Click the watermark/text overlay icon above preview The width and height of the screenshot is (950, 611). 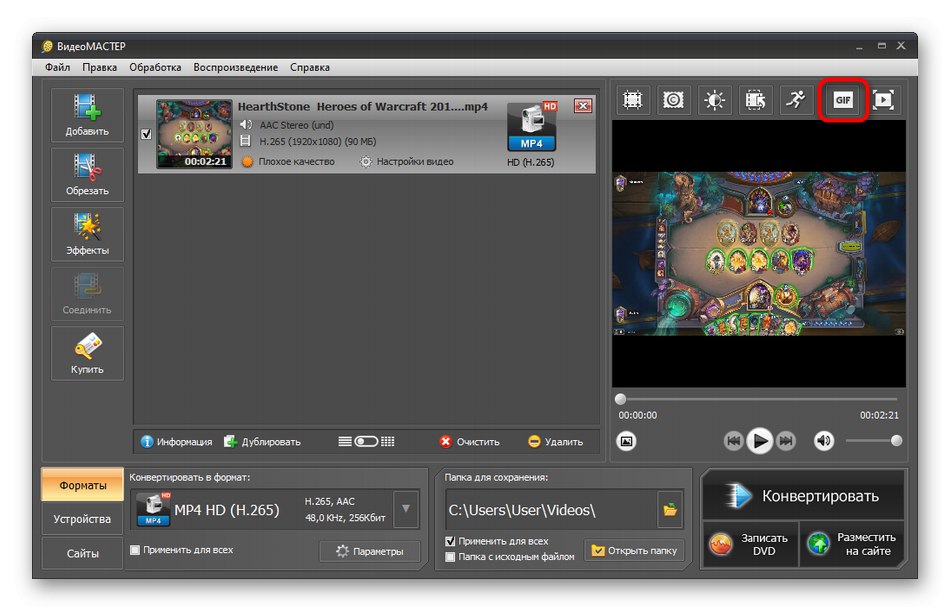(x=673, y=99)
